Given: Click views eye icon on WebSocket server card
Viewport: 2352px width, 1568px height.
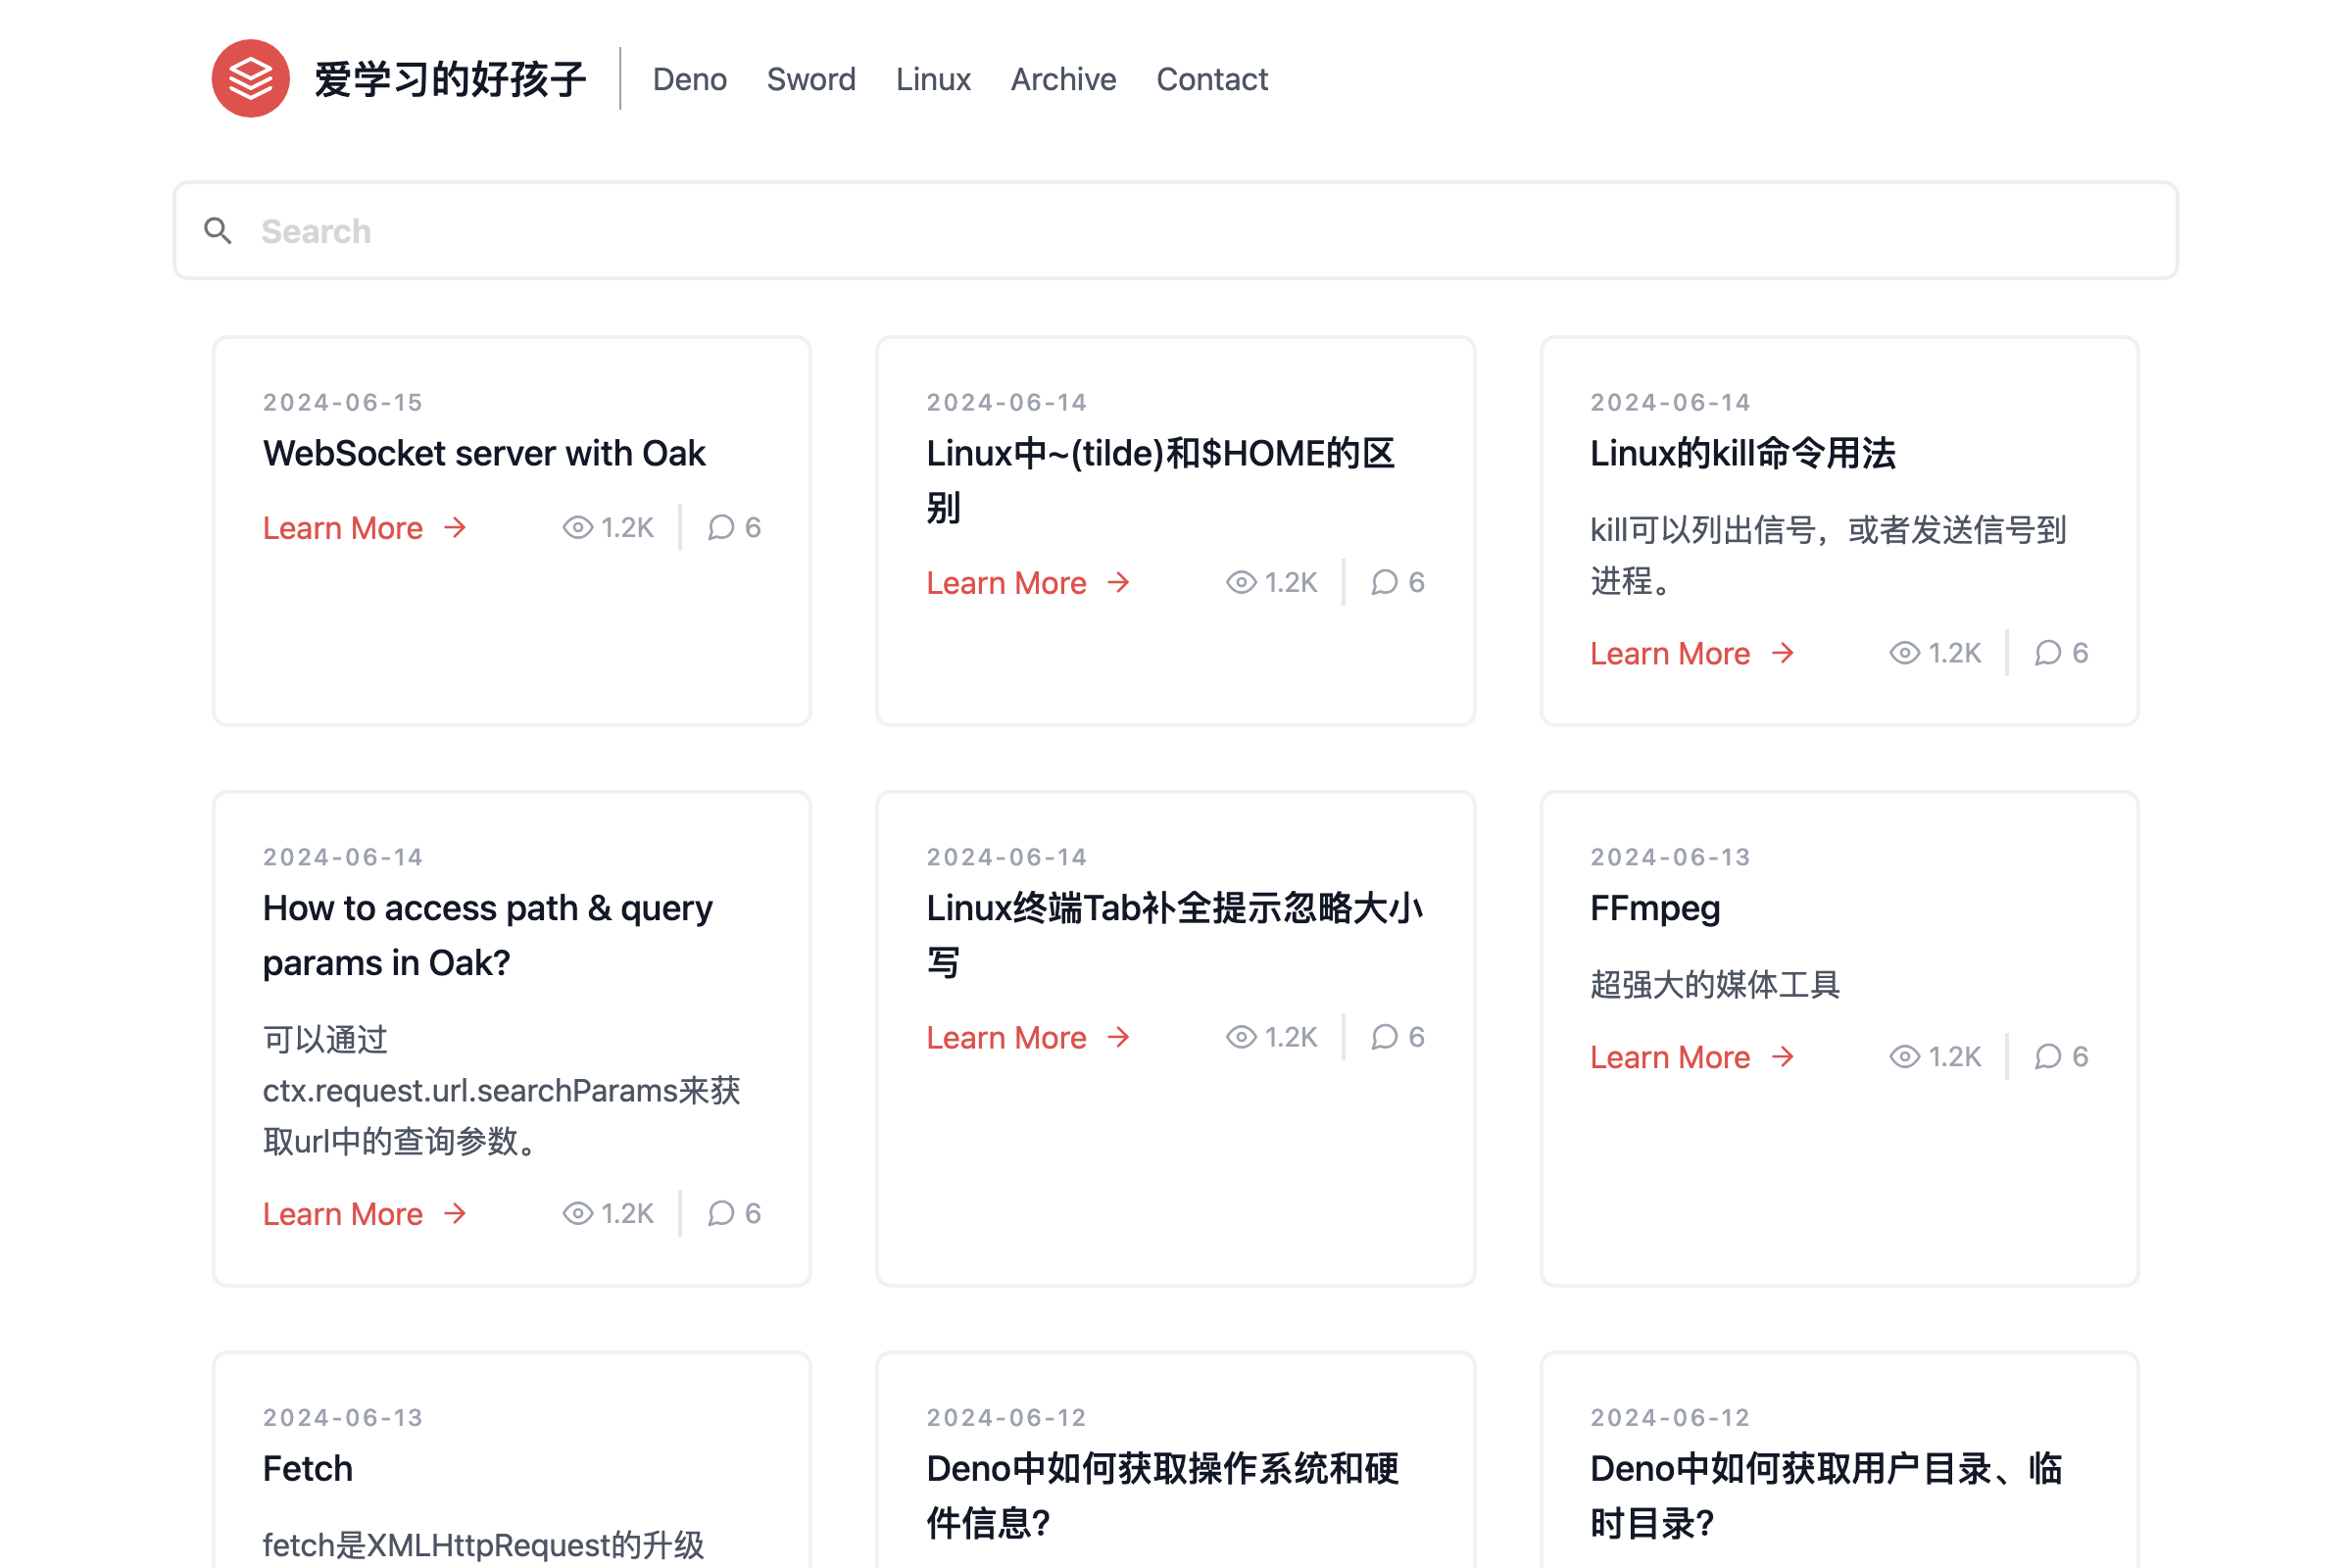Looking at the screenshot, I should 577,527.
